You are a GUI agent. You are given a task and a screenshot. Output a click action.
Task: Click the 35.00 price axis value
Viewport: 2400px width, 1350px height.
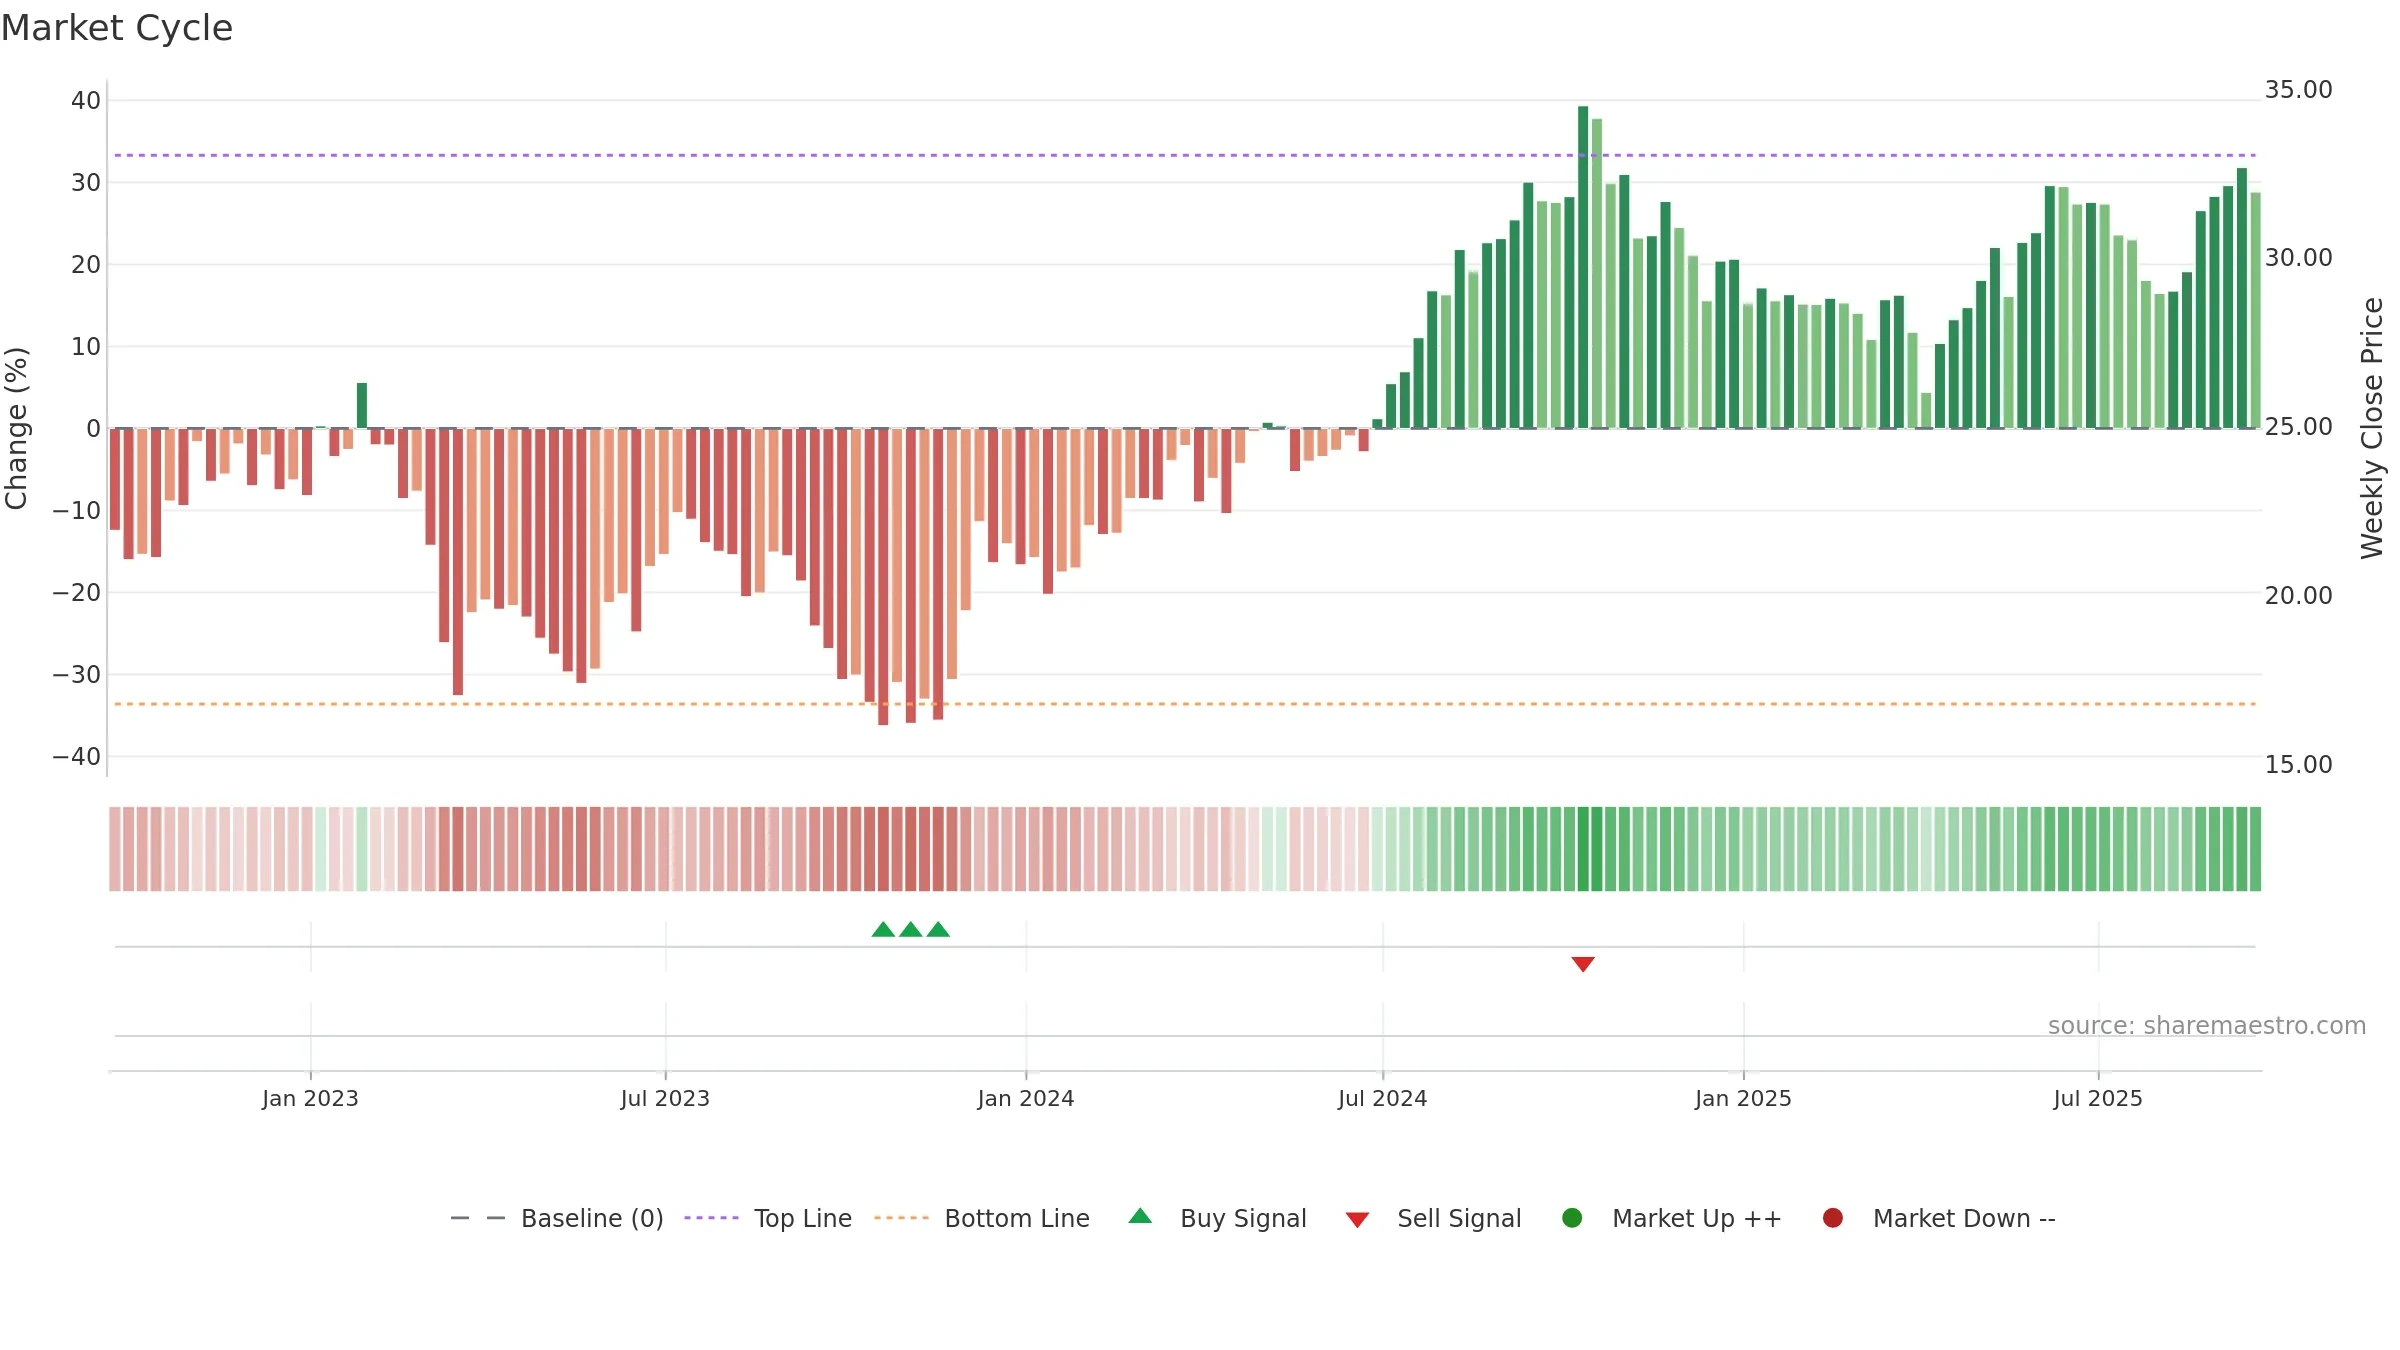click(2299, 90)
